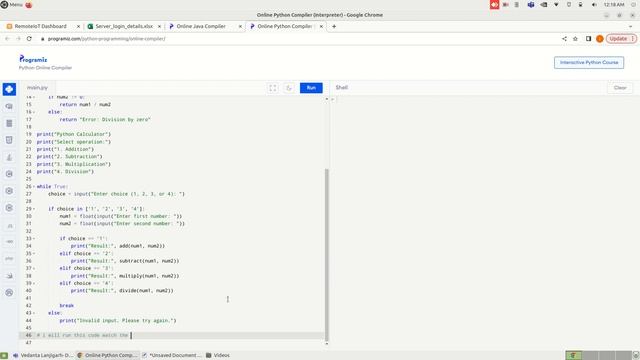Image resolution: width=640 pixels, height=360 pixels.
Task: Switch to the C++ compiler icon
Action: [9, 191]
